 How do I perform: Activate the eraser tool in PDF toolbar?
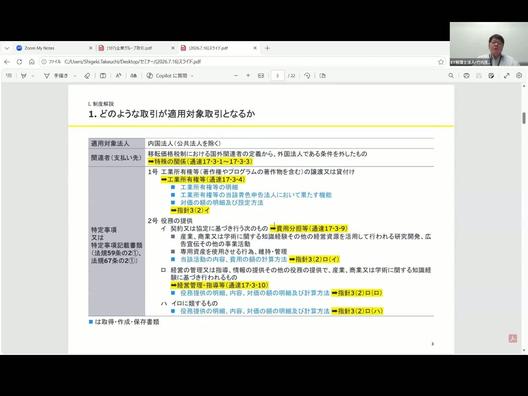[87, 76]
